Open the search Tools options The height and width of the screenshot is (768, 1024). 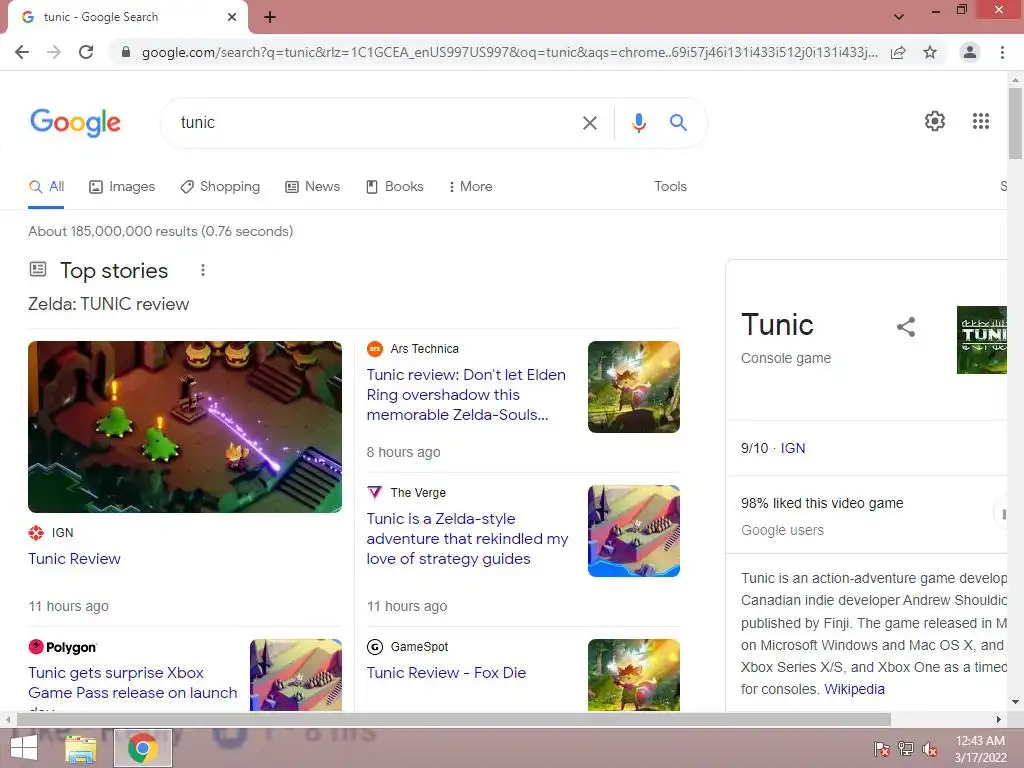tap(670, 187)
